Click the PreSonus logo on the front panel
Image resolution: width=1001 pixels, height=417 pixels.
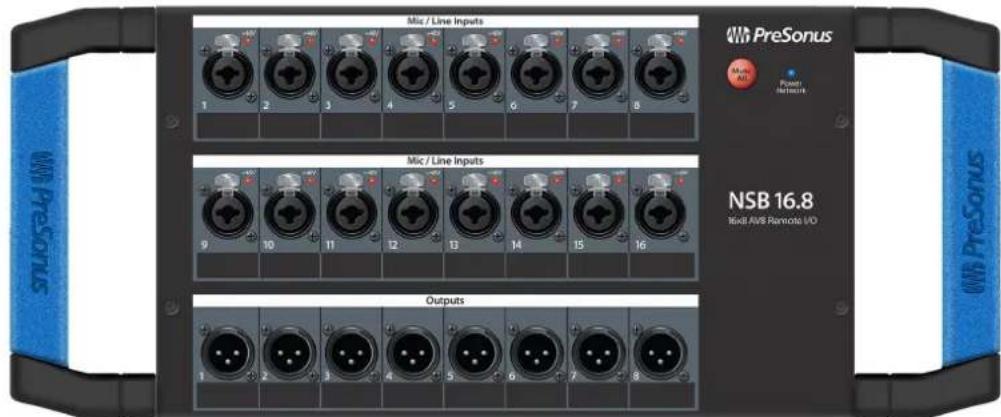[779, 35]
